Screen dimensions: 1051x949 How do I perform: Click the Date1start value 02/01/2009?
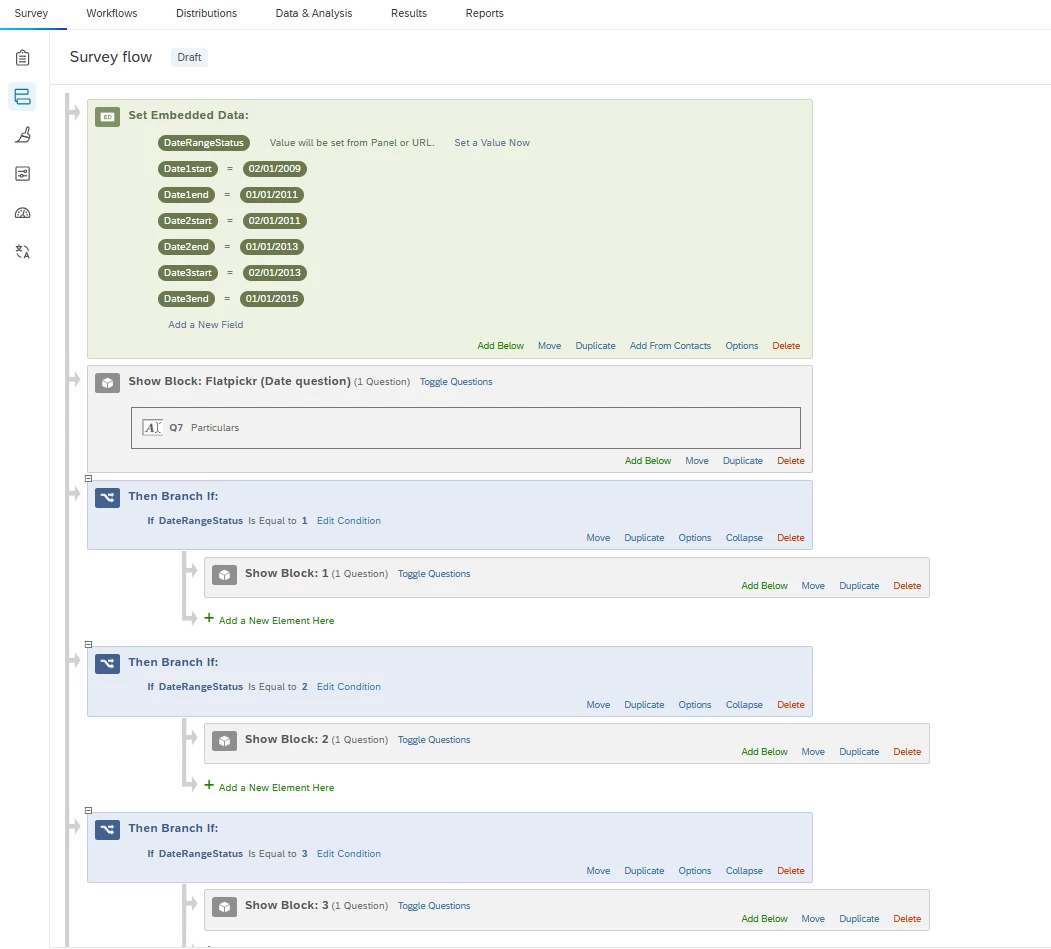coord(275,169)
